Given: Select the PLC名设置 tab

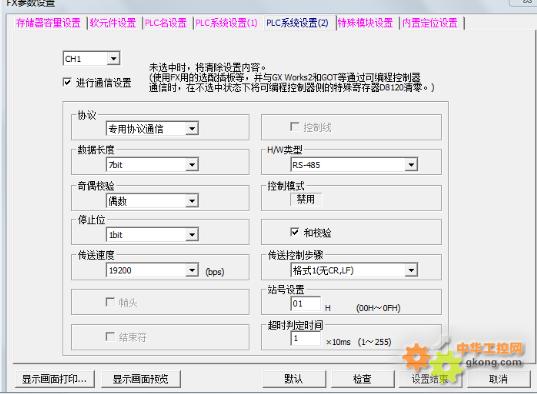Looking at the screenshot, I should coord(165,23).
